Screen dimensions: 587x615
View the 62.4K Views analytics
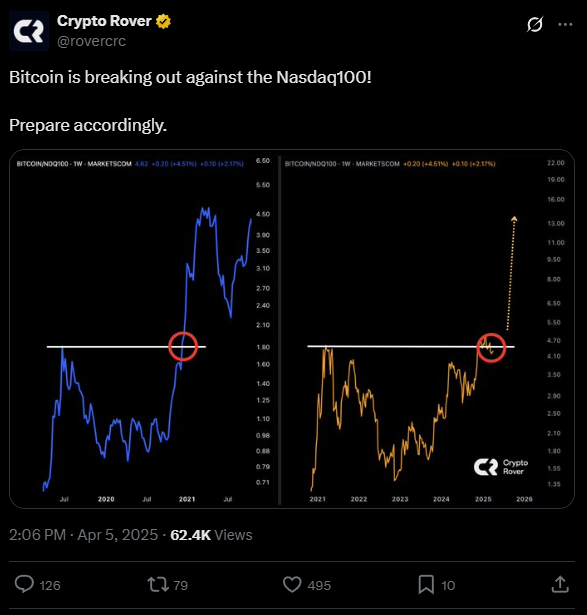(x=211, y=535)
